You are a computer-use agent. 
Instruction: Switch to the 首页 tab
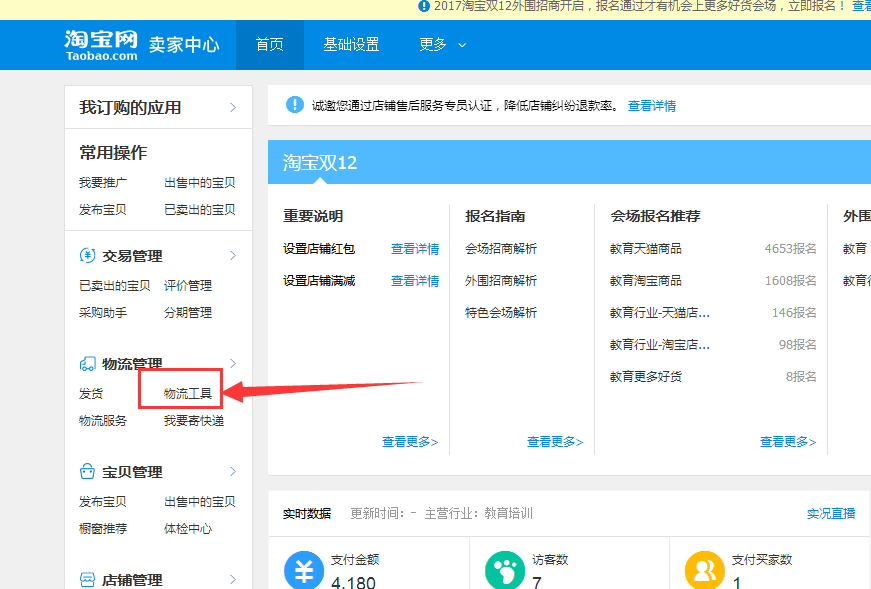(269, 45)
